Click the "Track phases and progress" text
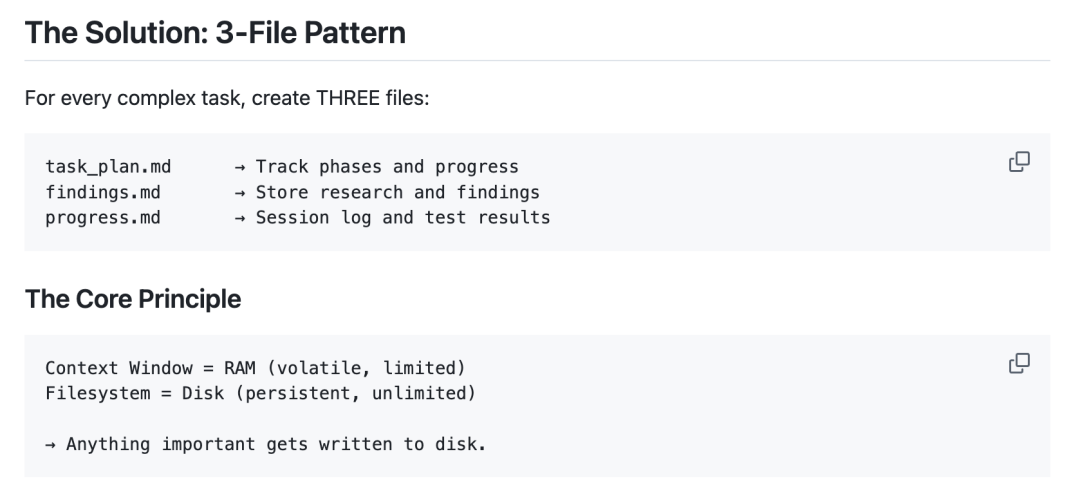 (x=387, y=167)
